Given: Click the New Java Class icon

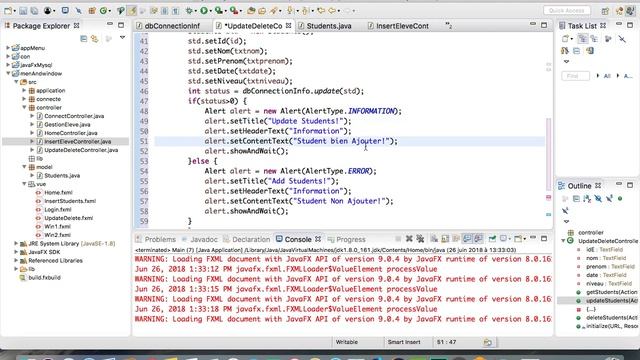Looking at the screenshot, I should click(x=104, y=11).
